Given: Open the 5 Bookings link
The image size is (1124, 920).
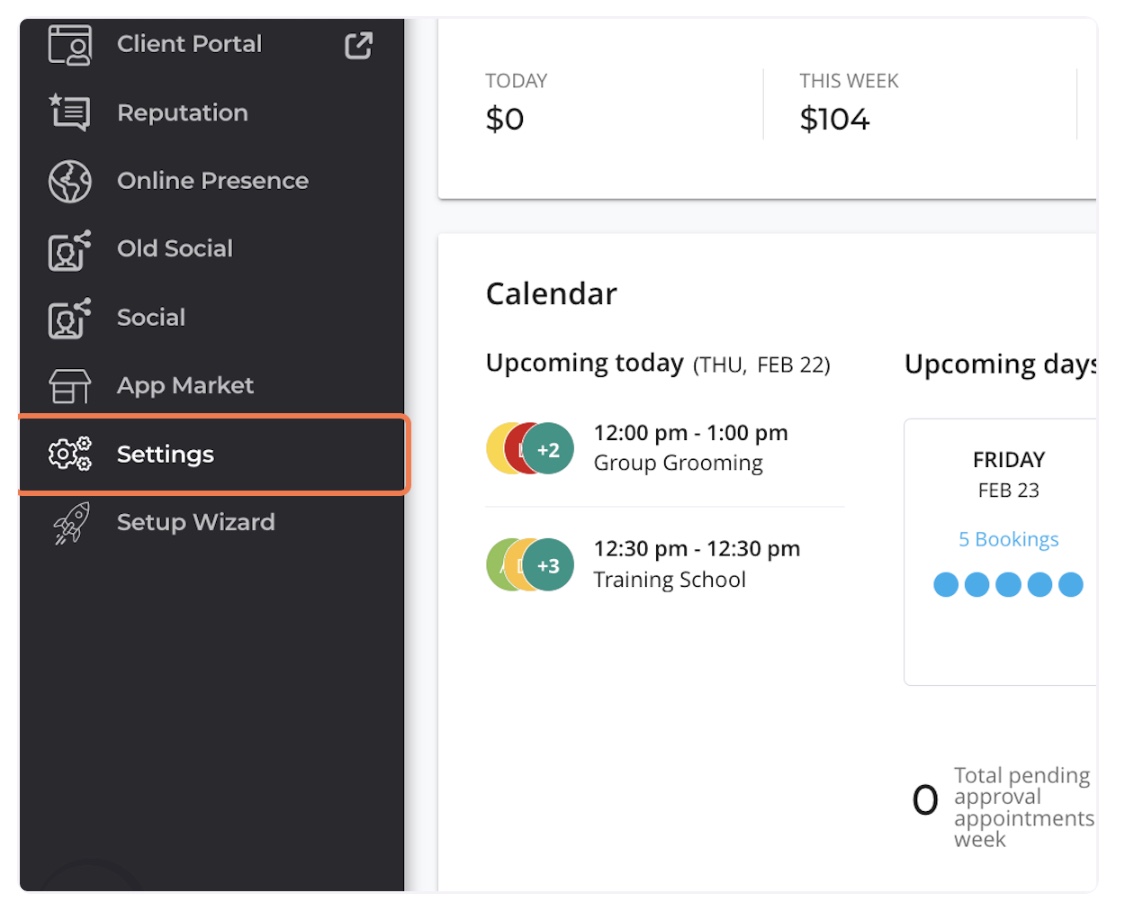Looking at the screenshot, I should (x=1008, y=540).
